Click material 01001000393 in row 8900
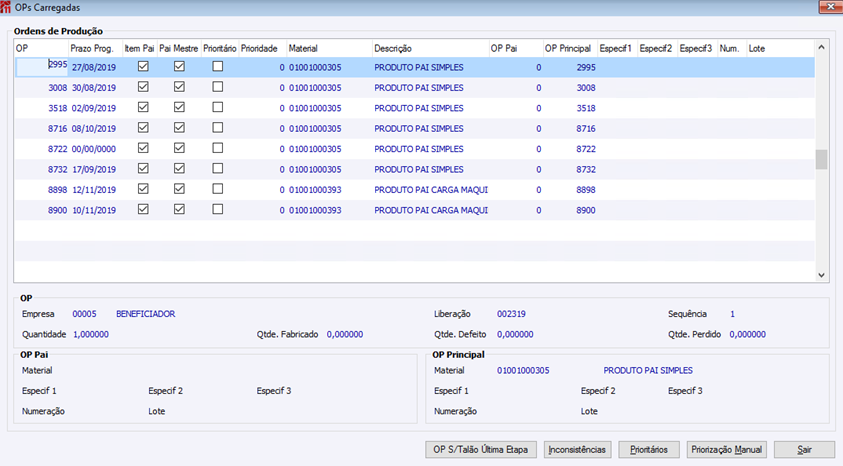 (x=315, y=210)
